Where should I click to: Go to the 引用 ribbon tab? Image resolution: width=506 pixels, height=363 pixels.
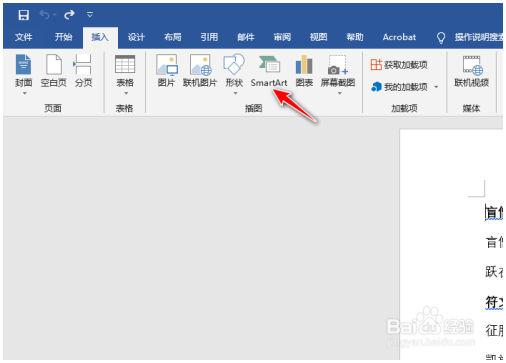209,37
